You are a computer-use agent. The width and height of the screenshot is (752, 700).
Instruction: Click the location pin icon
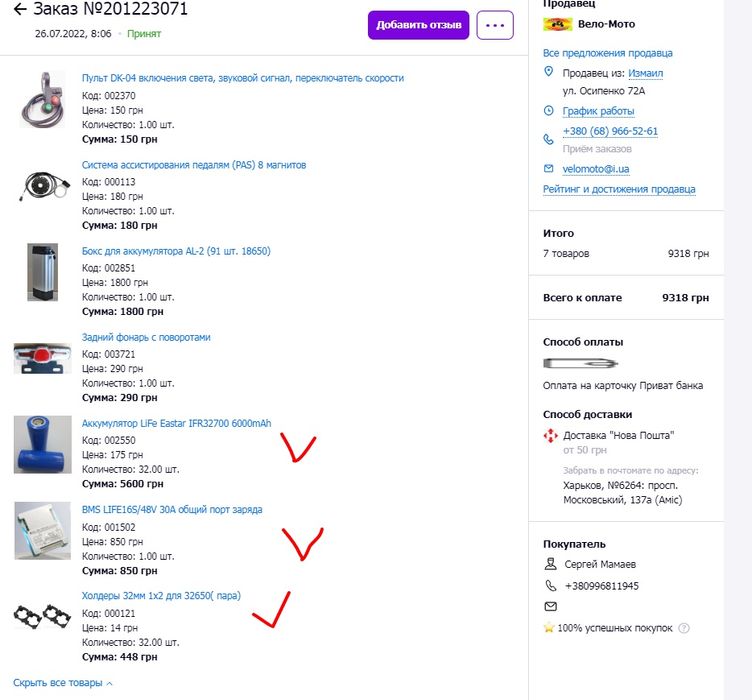tap(548, 72)
